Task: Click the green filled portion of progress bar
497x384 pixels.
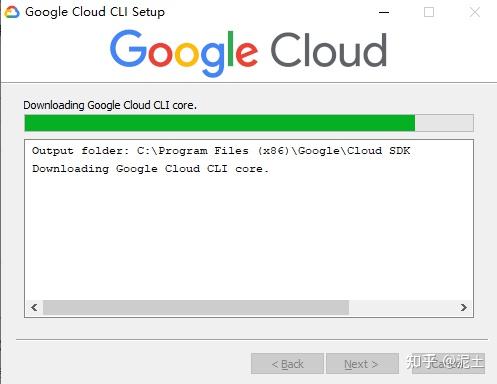Action: 220,123
